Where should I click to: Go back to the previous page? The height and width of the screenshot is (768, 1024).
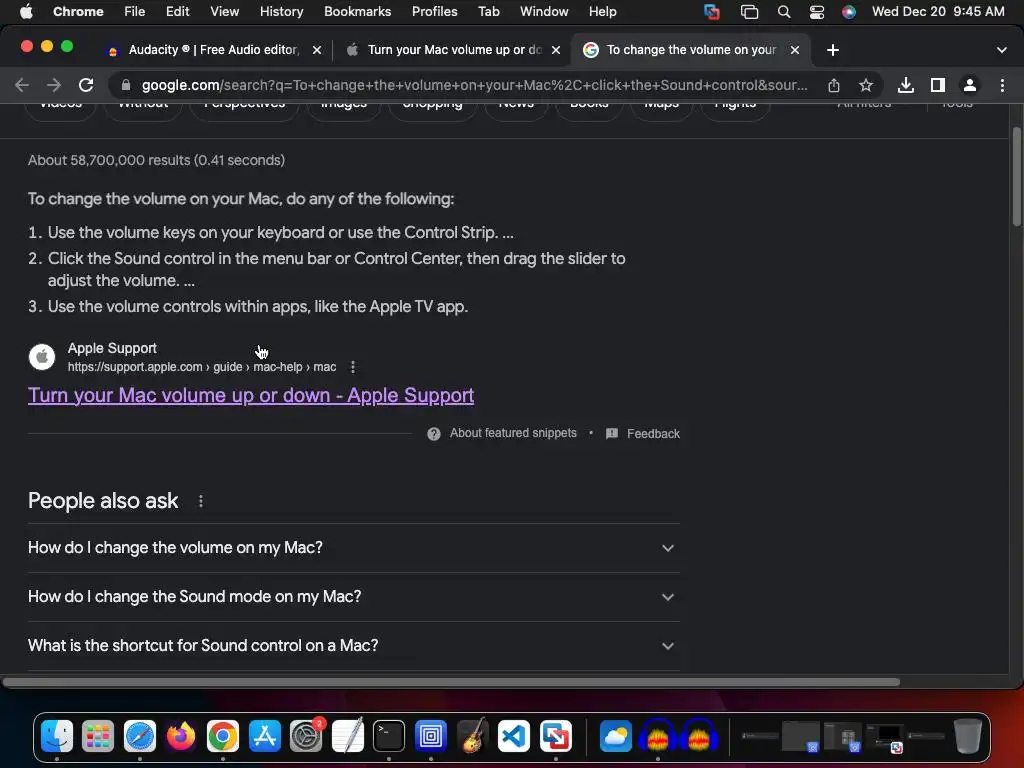pos(22,85)
